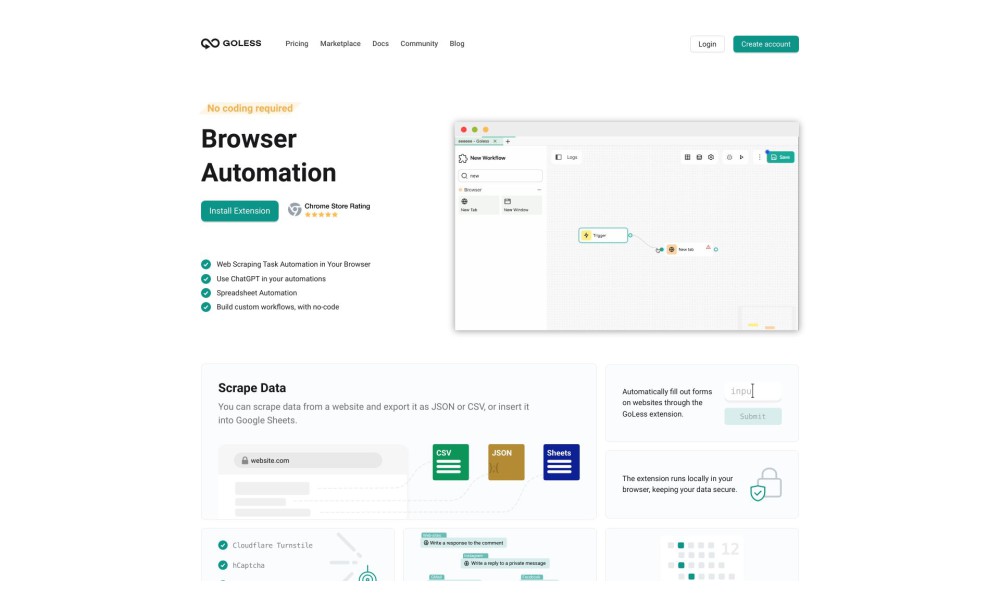
Task: Click the New Workflow puzzle icon in preview
Action: pos(463,158)
